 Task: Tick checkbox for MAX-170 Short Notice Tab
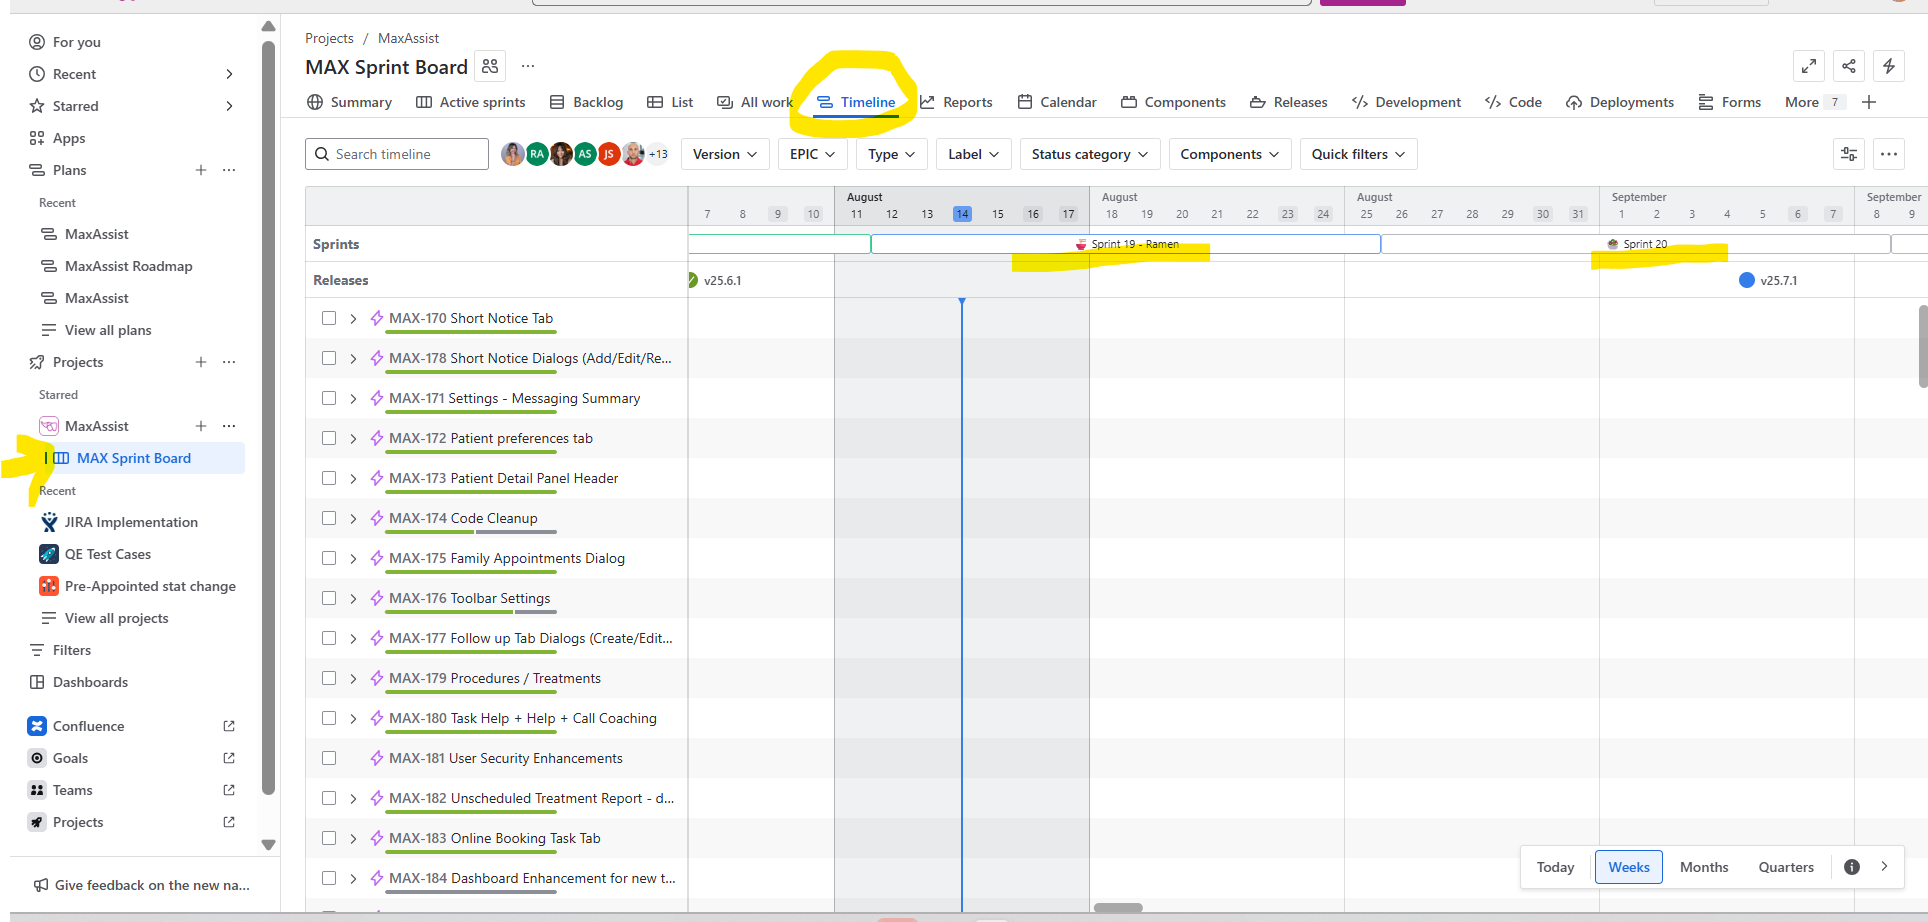click(329, 318)
